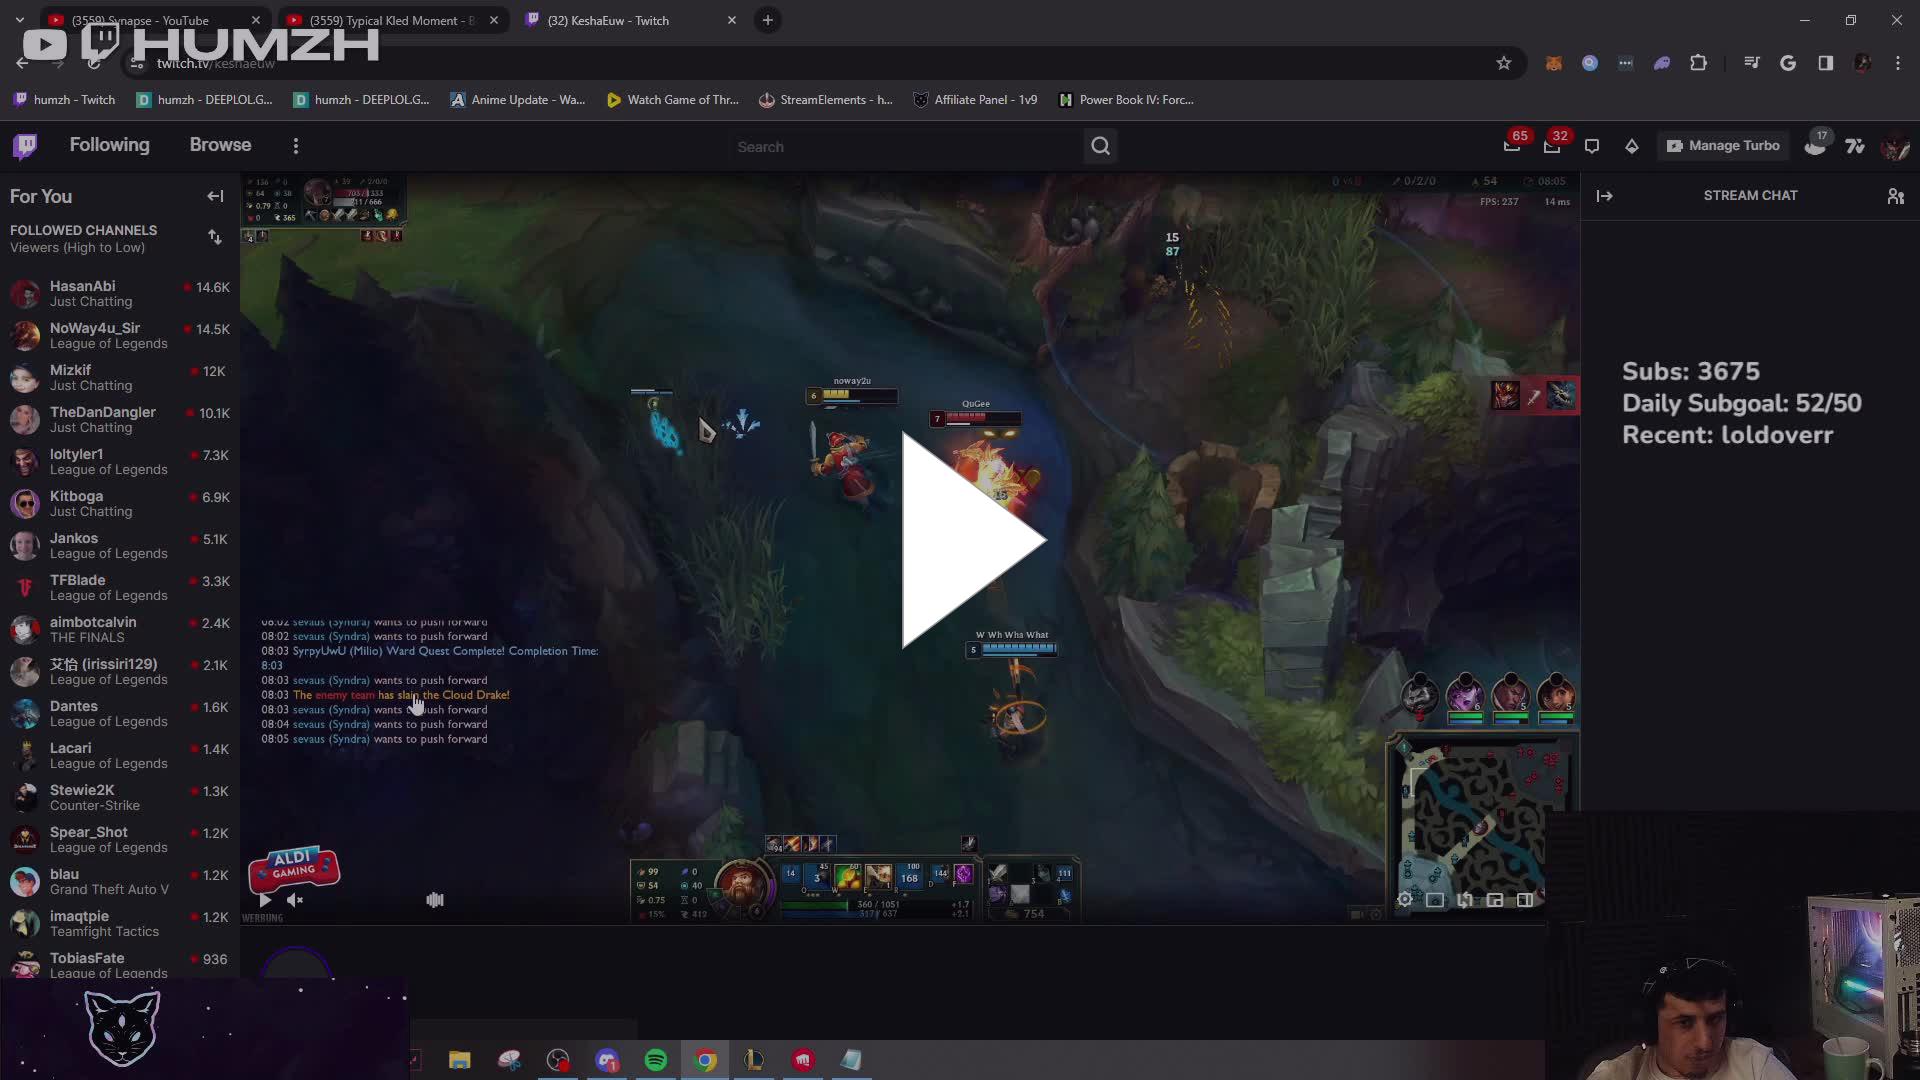Open Manage Turbo
Screen dimensions: 1920x1080
click(x=1723, y=146)
